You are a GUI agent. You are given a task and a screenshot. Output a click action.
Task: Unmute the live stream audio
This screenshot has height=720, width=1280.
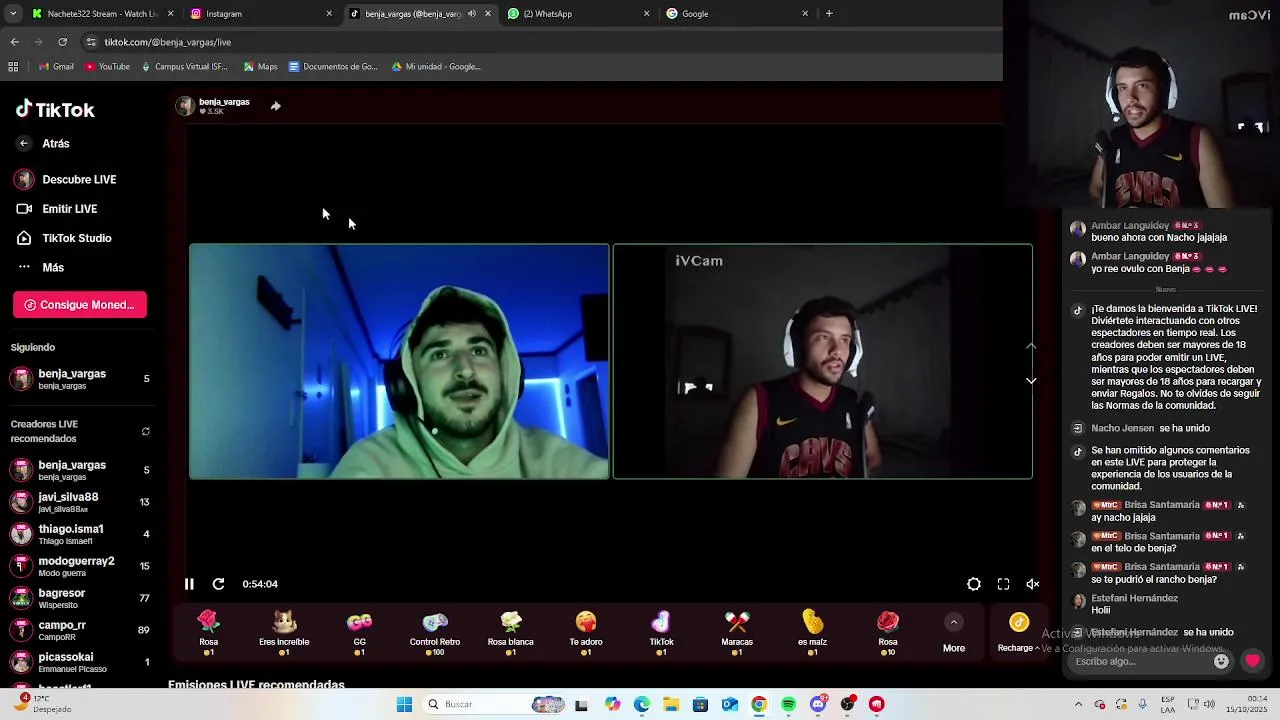[x=1033, y=584]
